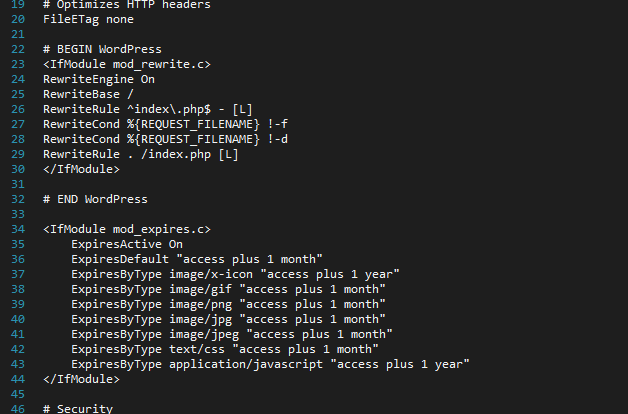Click the 'RewriteBase /' line
The height and width of the screenshot is (414, 628).
tap(88, 94)
